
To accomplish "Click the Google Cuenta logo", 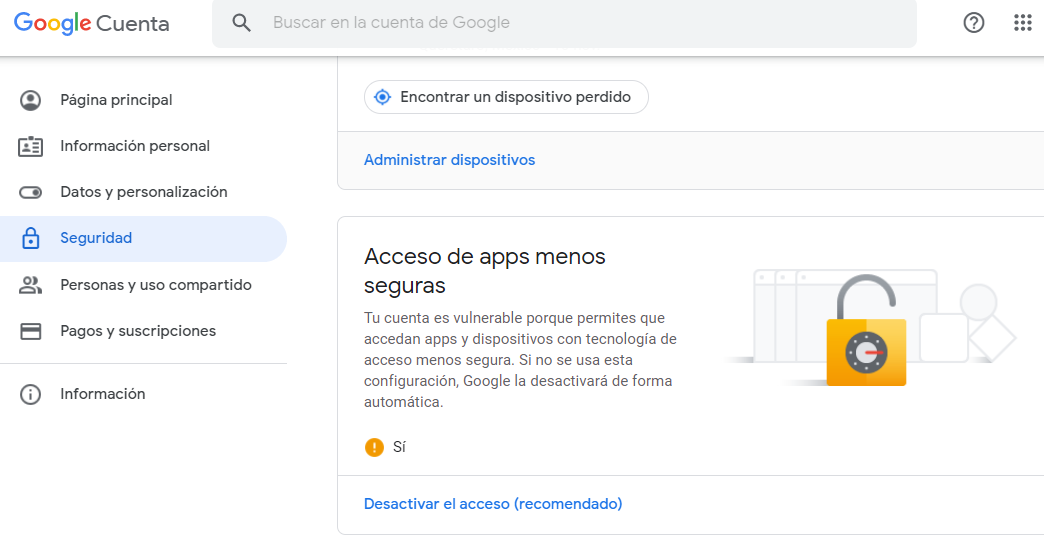I will [x=92, y=23].
